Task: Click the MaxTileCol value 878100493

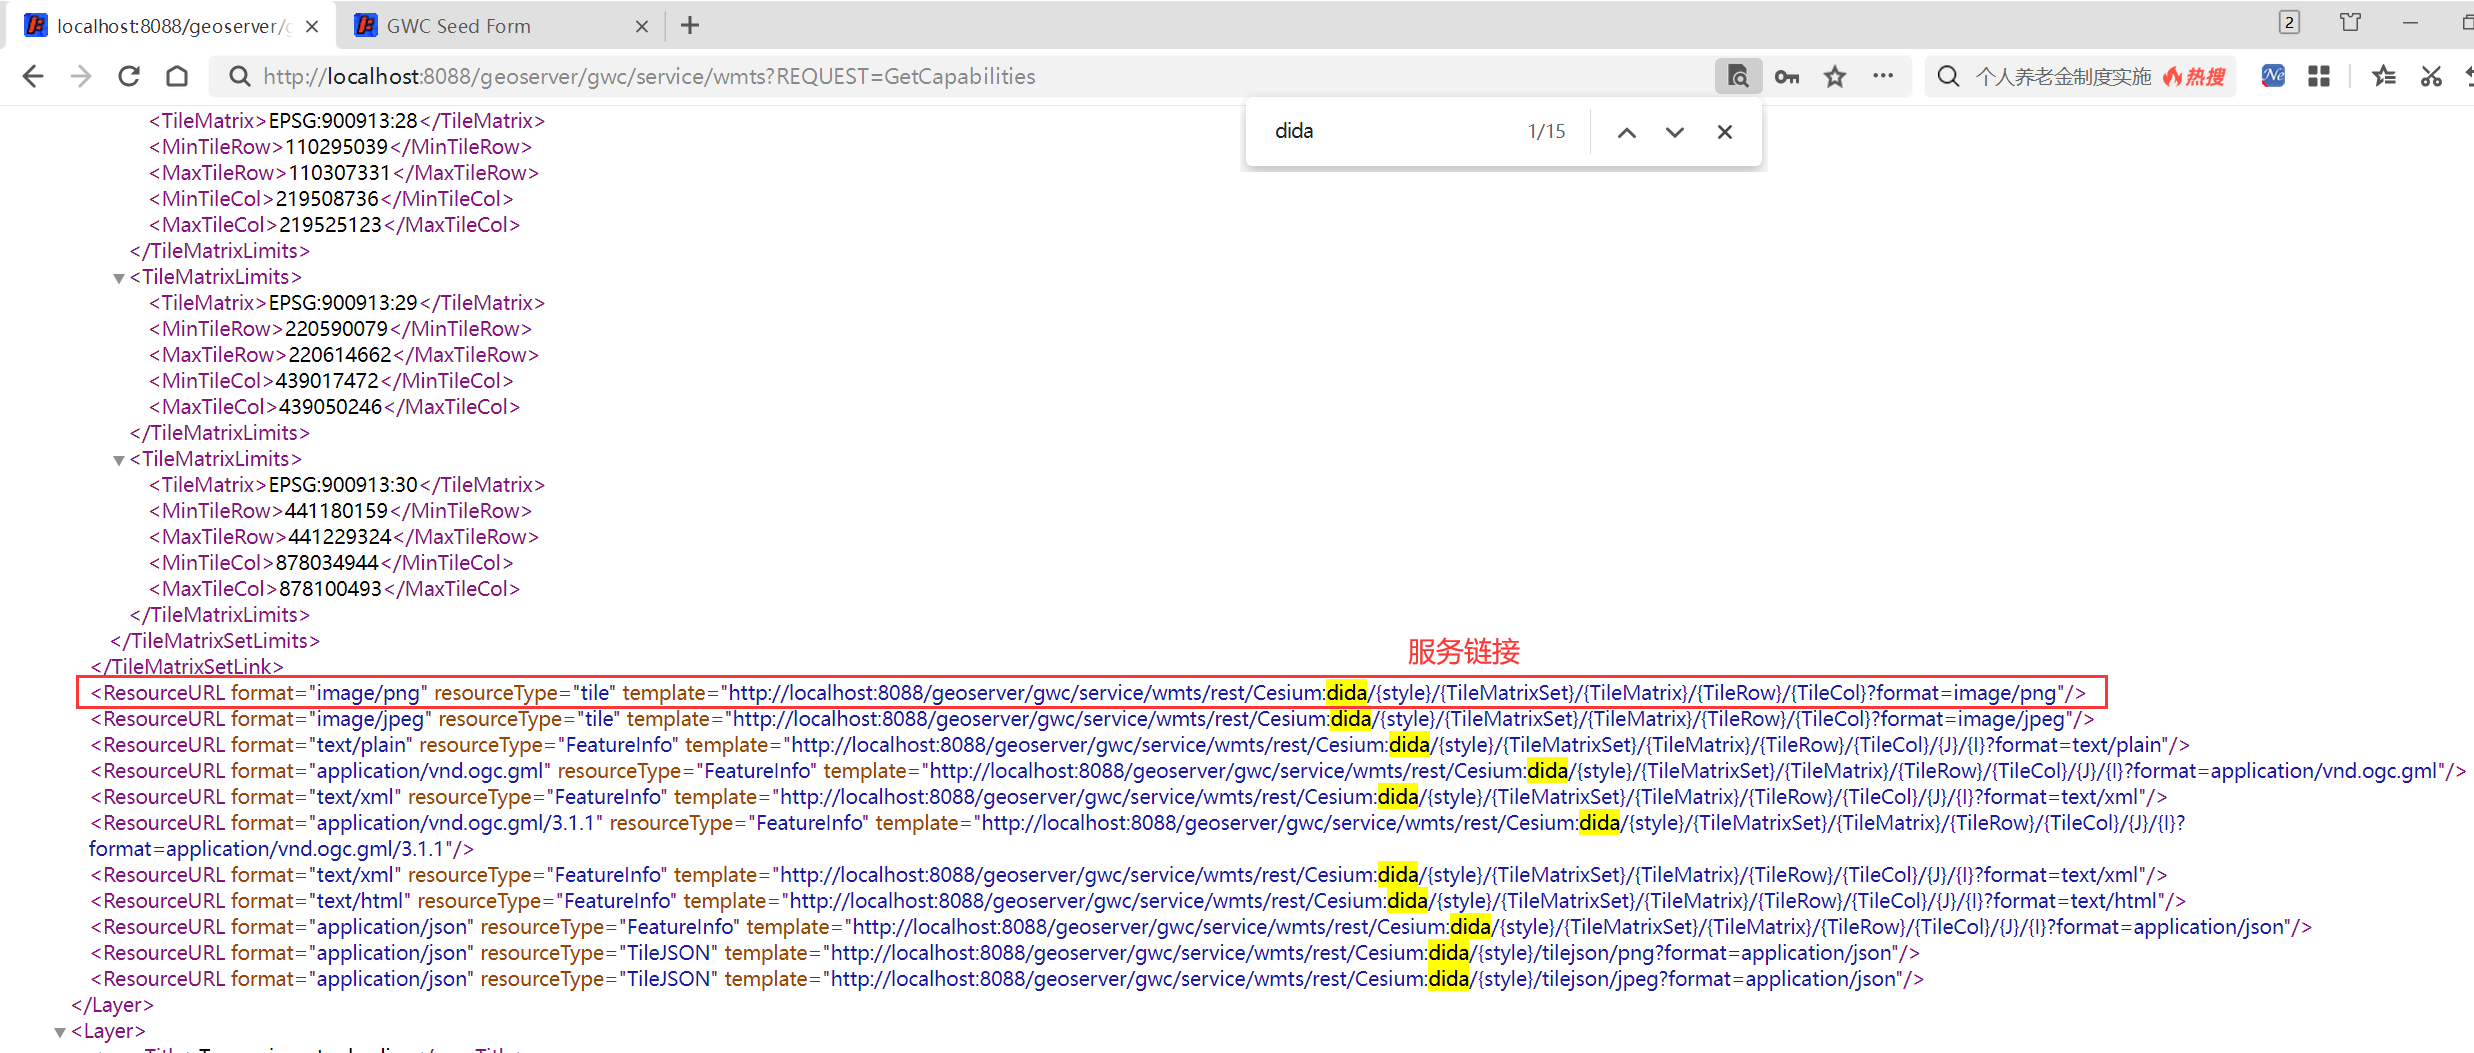Action: click(331, 589)
